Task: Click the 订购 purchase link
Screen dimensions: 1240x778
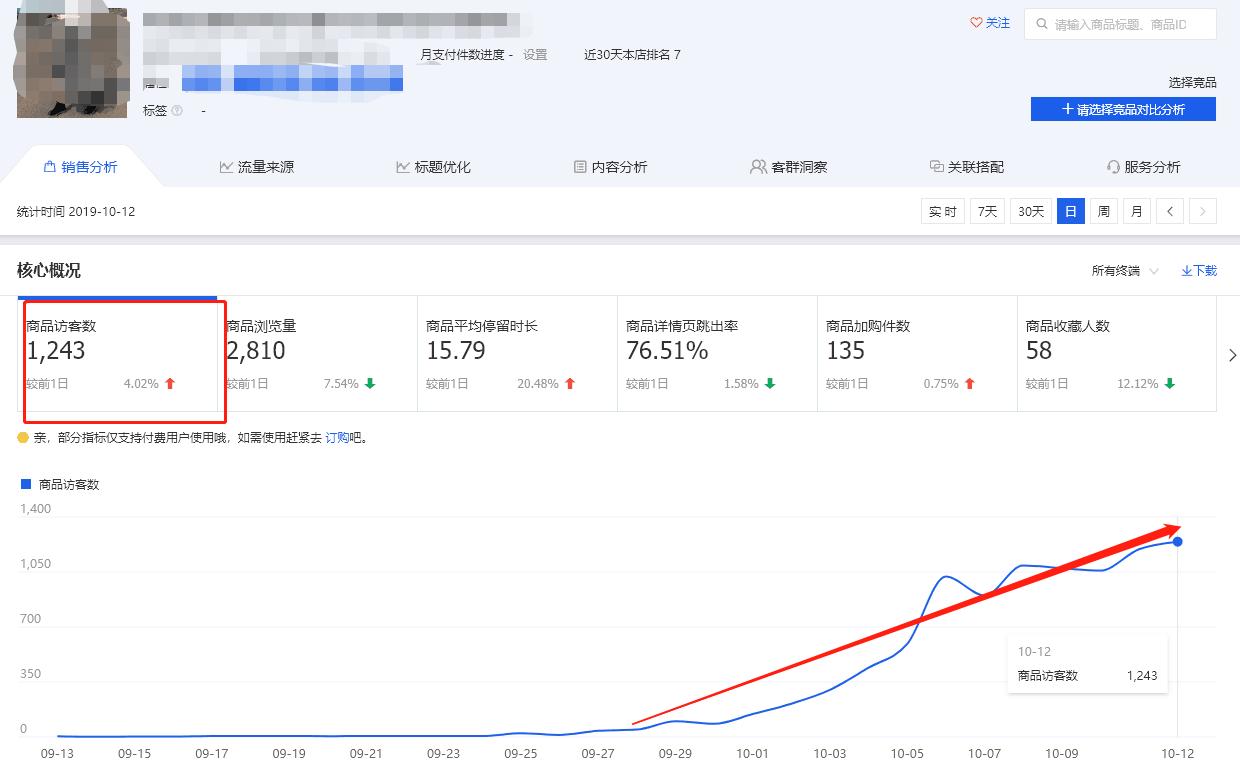Action: (x=340, y=437)
